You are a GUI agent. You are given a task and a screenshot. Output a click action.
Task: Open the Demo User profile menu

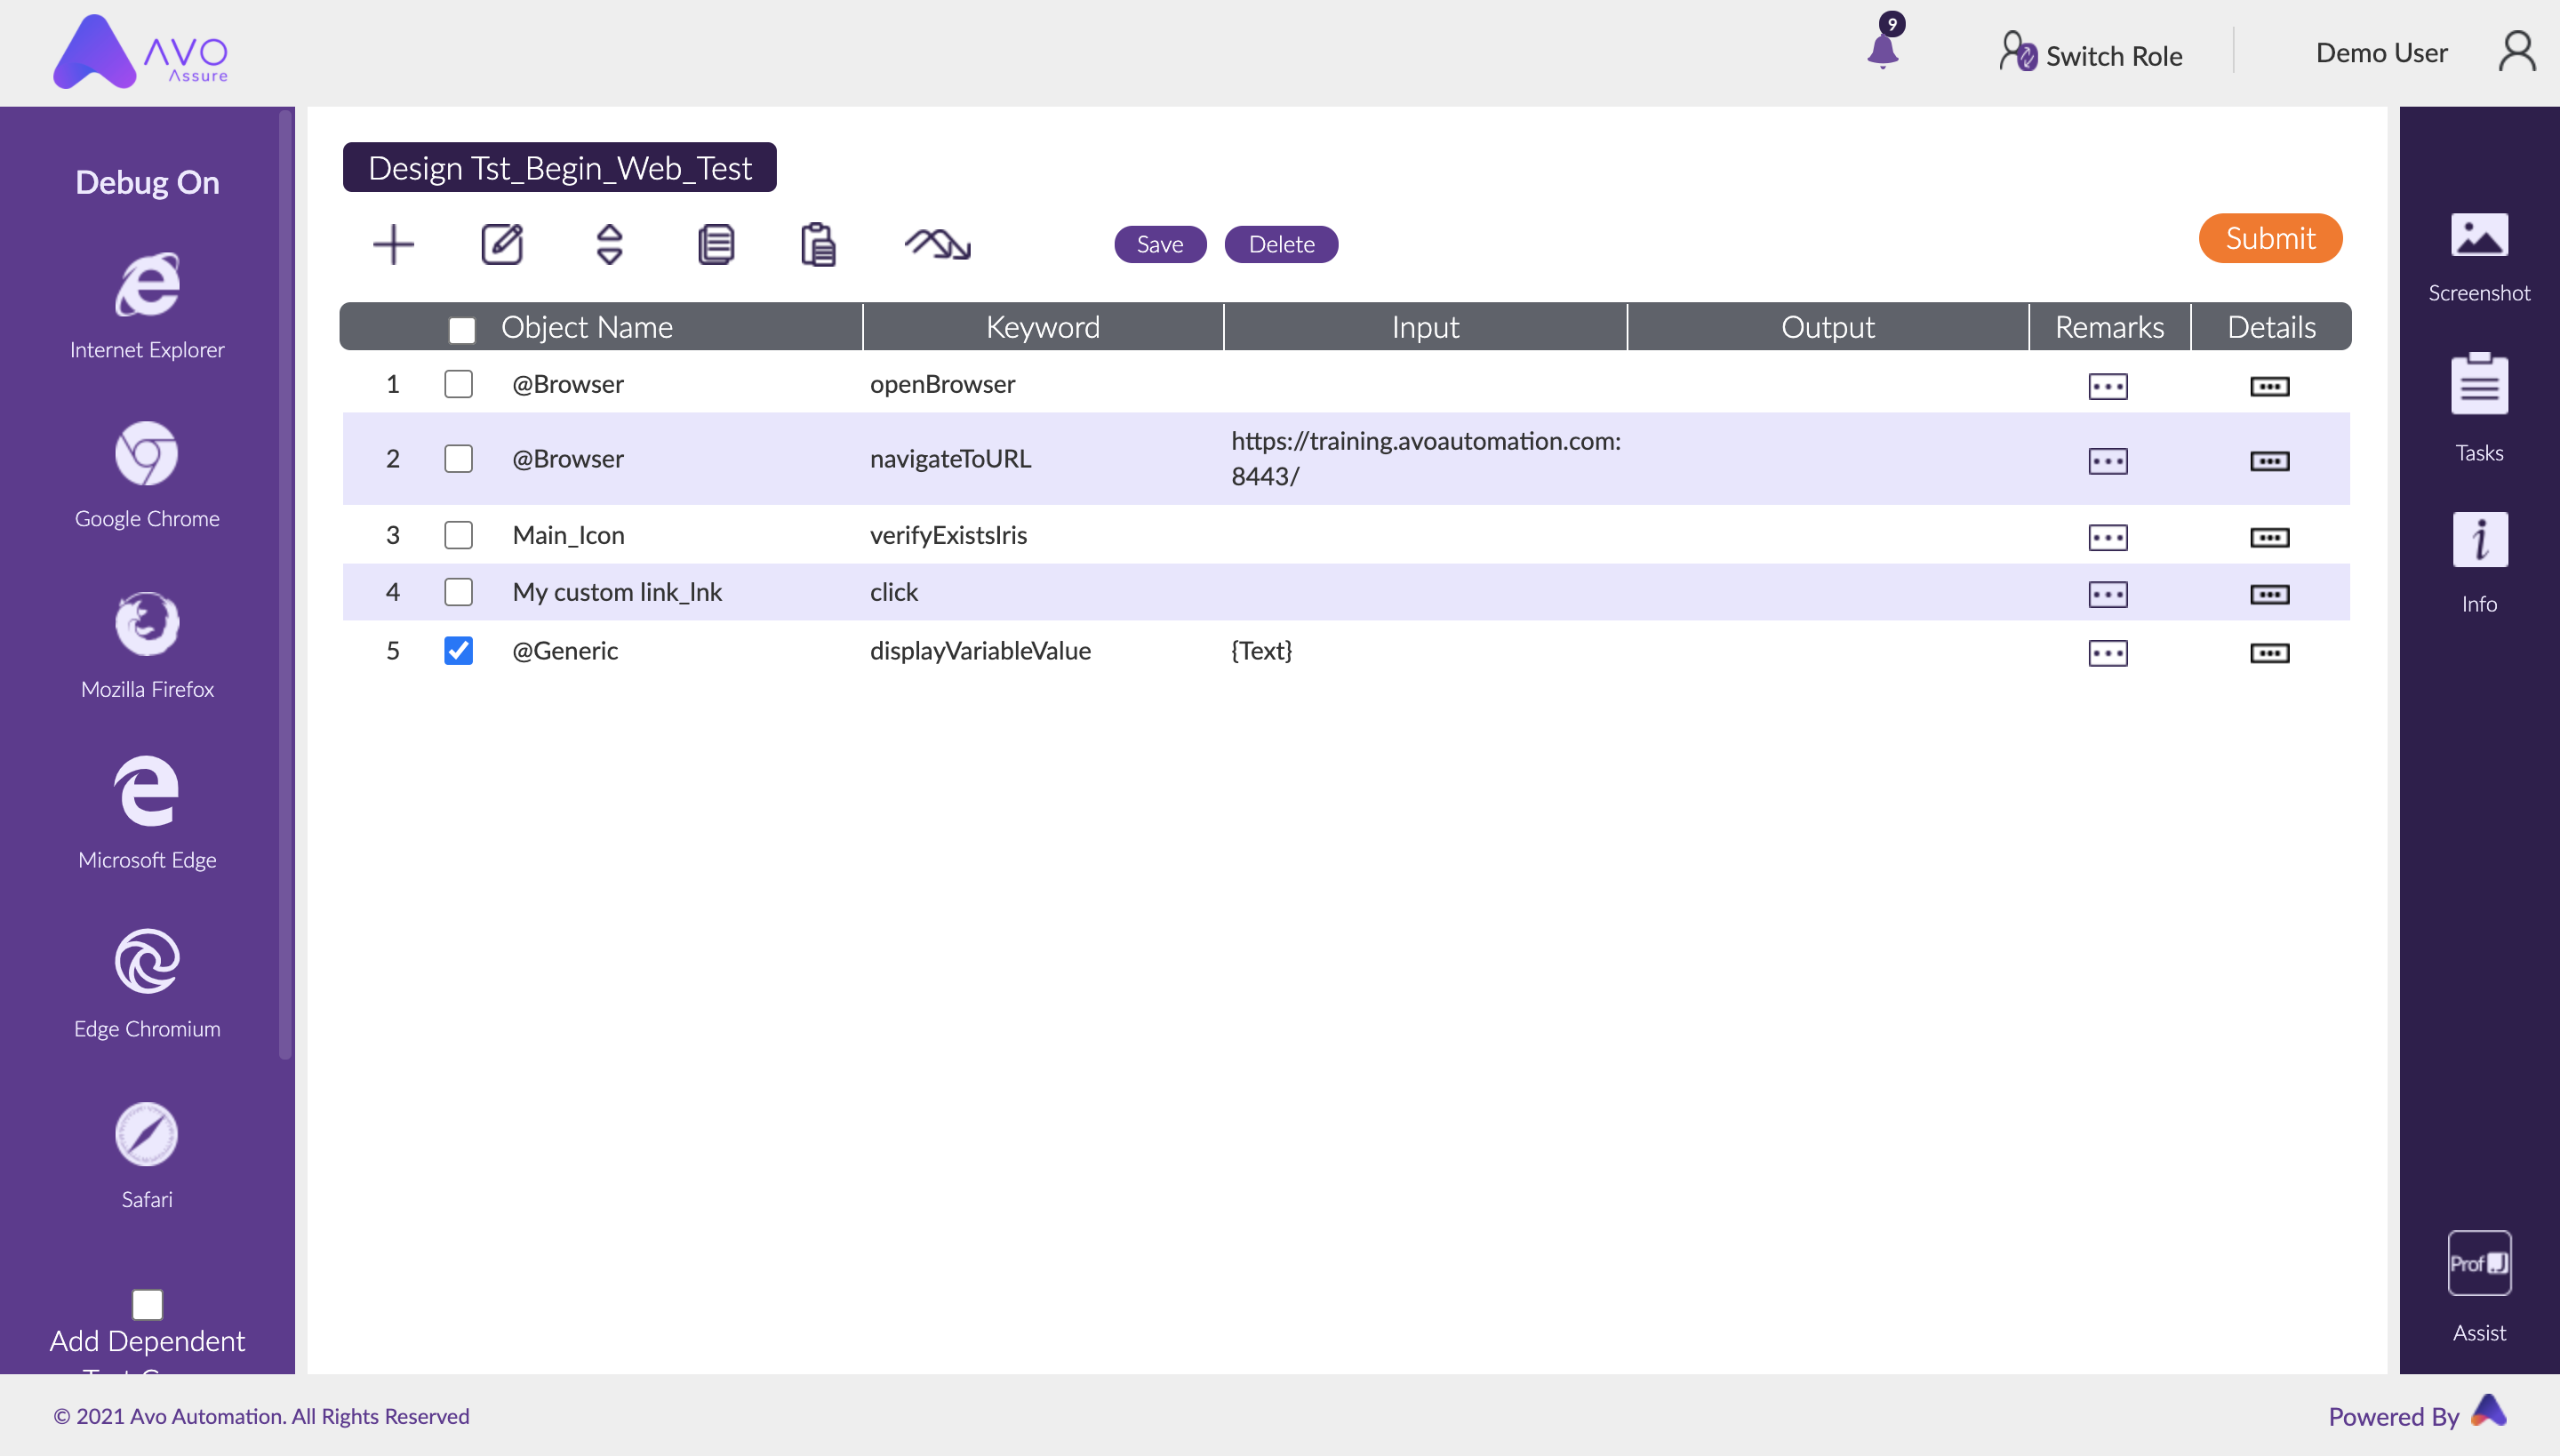(2380, 52)
